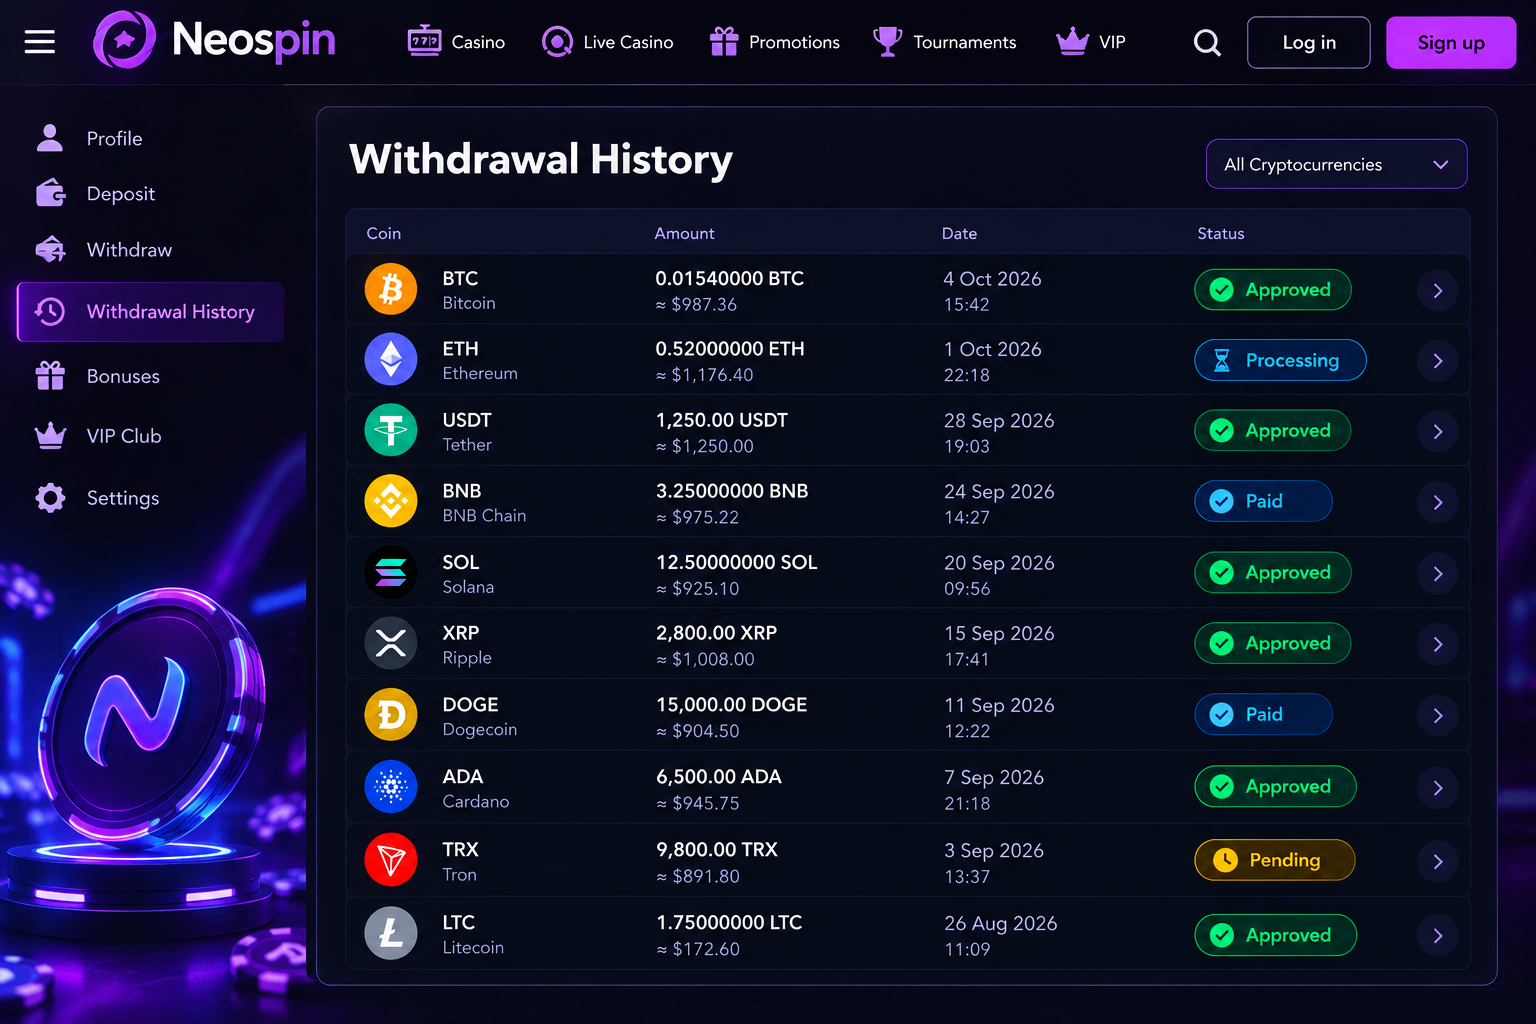Click the Bonuses gift icon in sidebar
This screenshot has width=1536, height=1024.
[x=50, y=376]
